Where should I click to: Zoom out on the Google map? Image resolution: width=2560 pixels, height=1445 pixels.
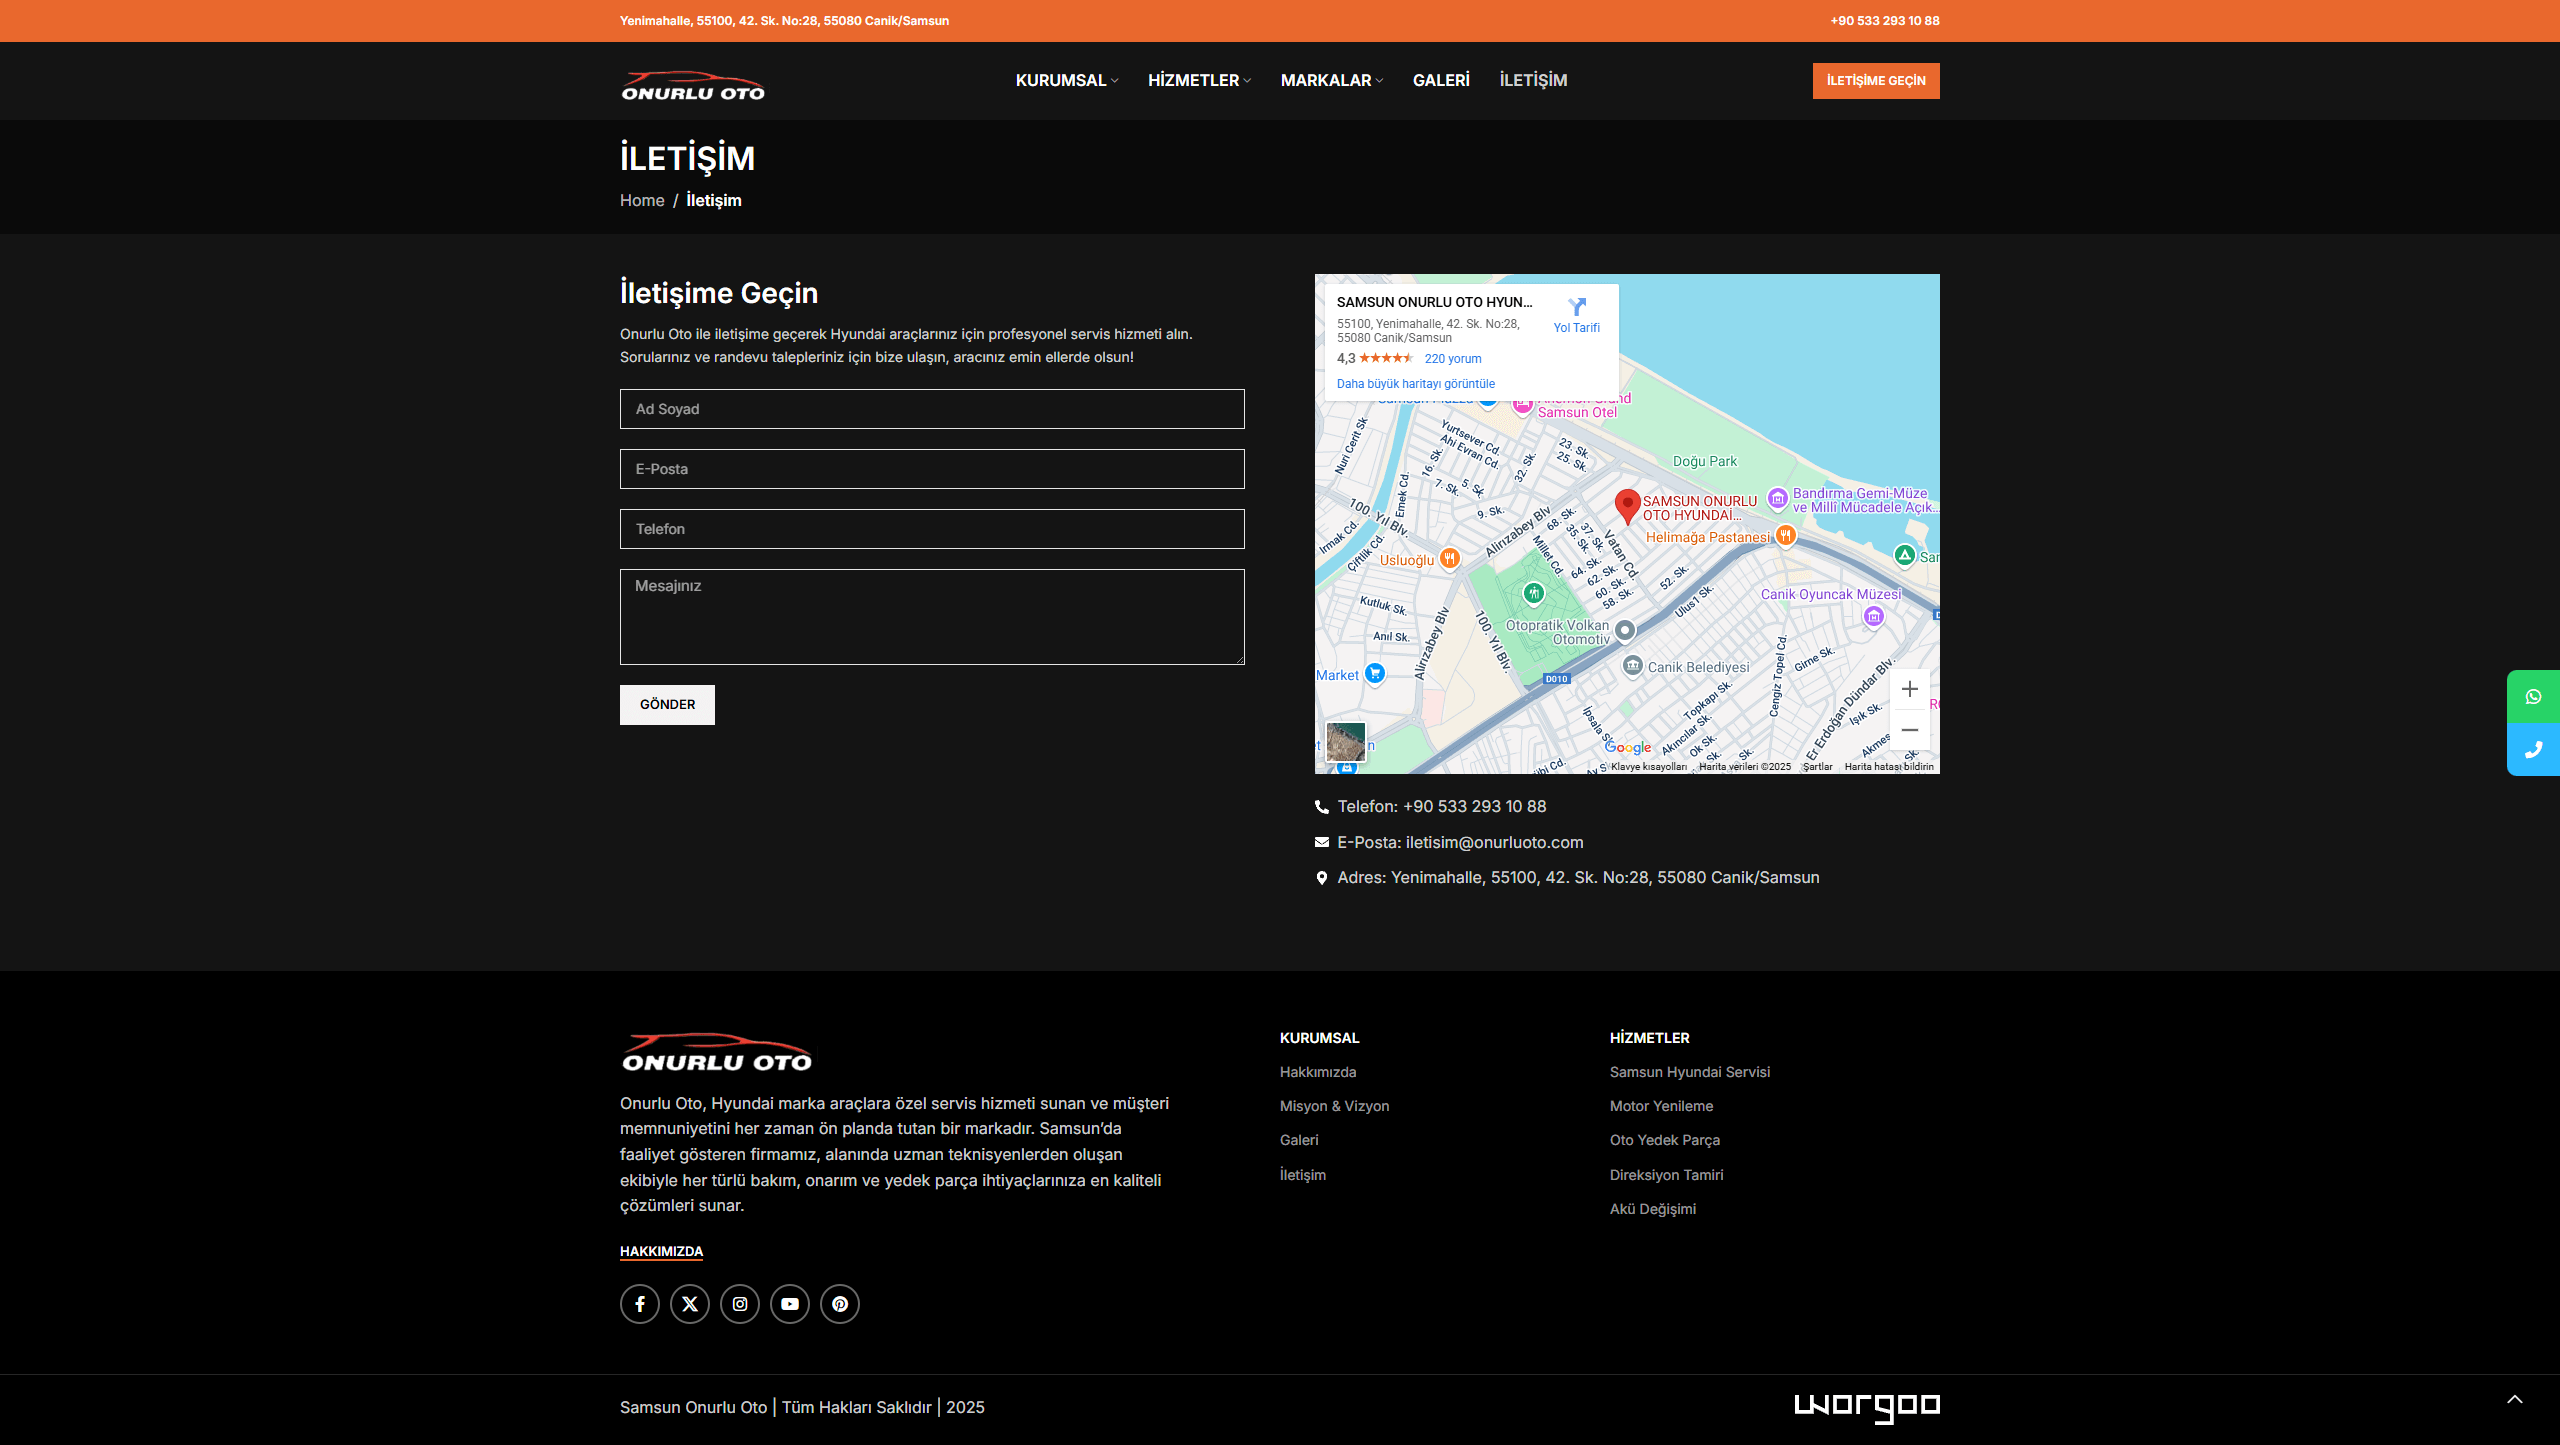[1910, 730]
